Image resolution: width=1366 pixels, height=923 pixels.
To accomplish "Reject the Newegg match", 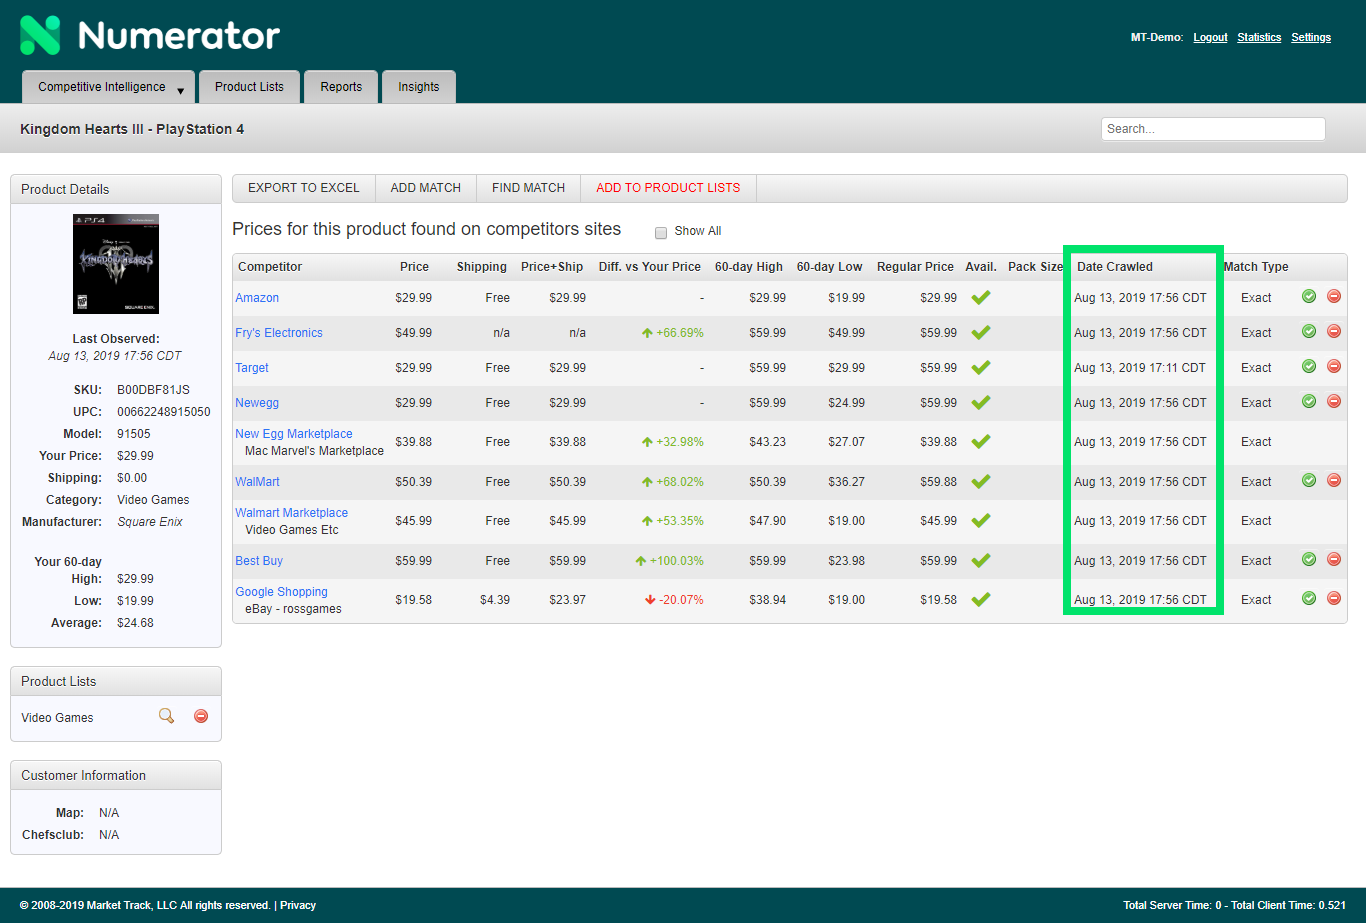I will pyautogui.click(x=1334, y=402).
